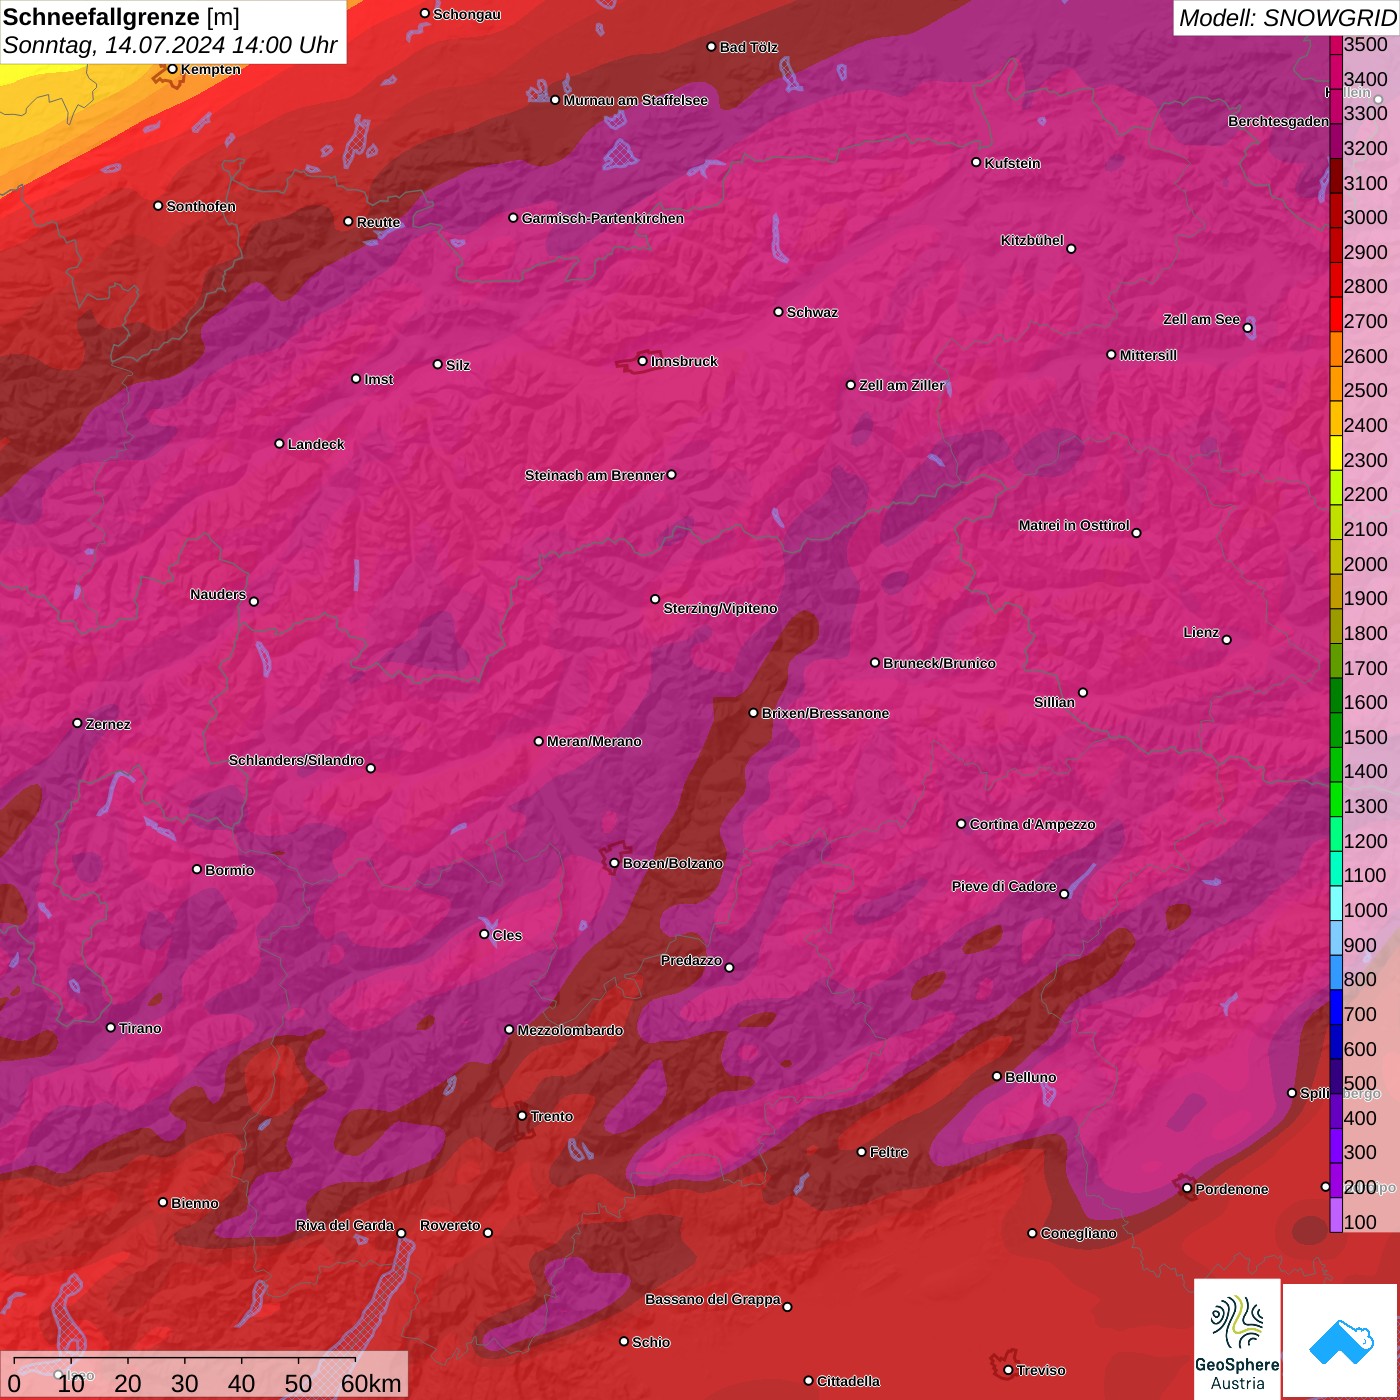Click the Bozen/Bolzano city marker dot
This screenshot has height=1400, width=1400.
615,863
